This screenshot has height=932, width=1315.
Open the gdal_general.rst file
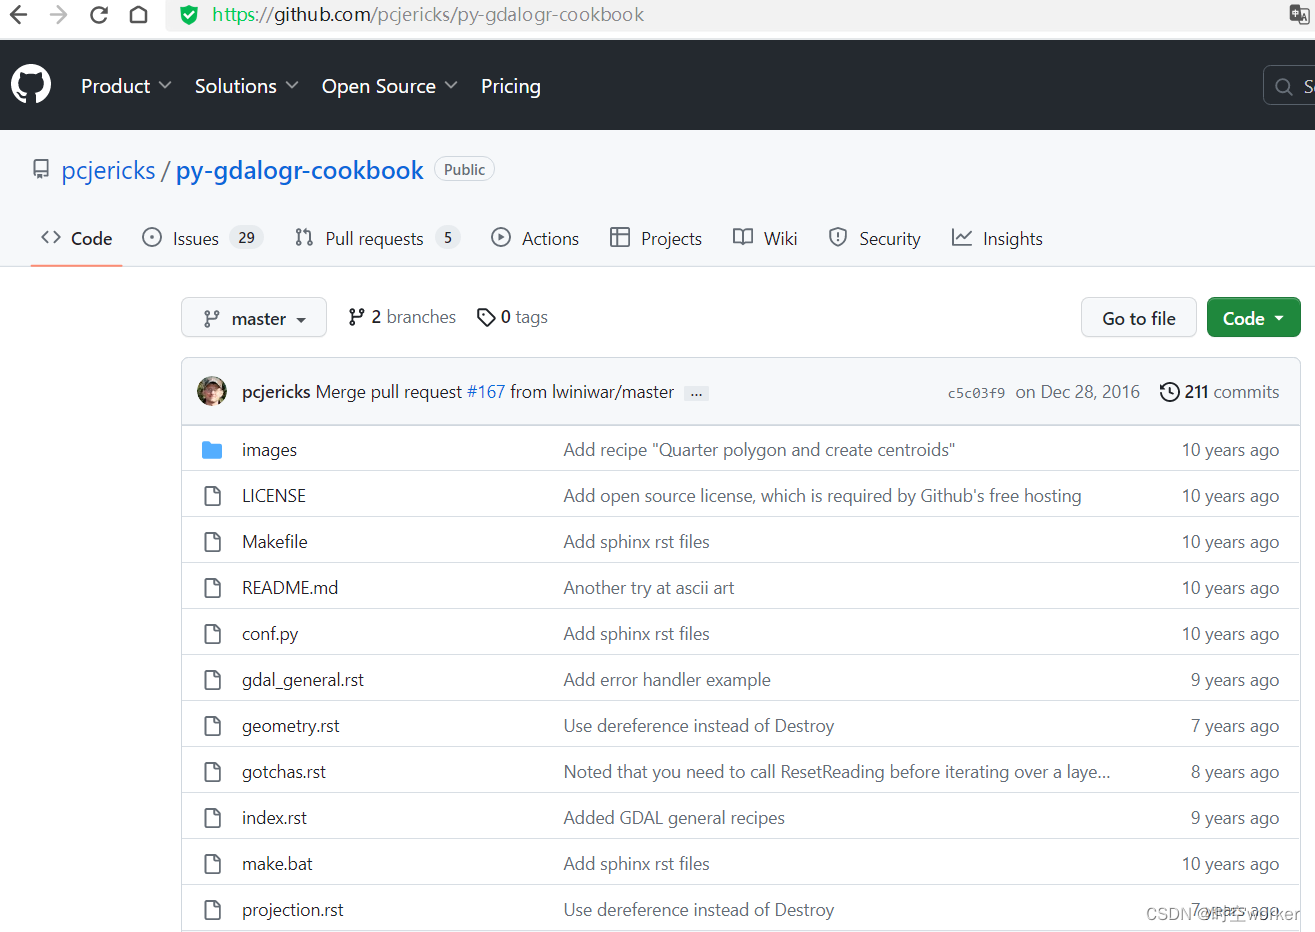coord(303,680)
